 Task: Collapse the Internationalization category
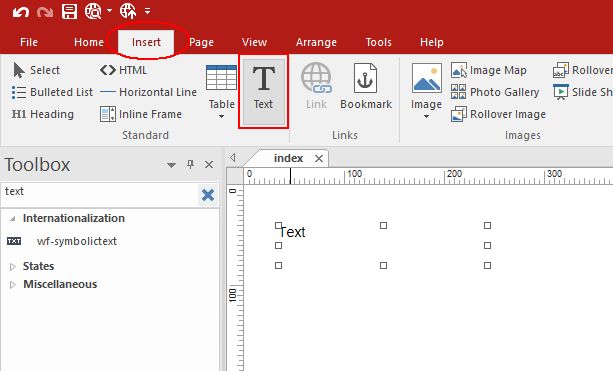coord(13,219)
